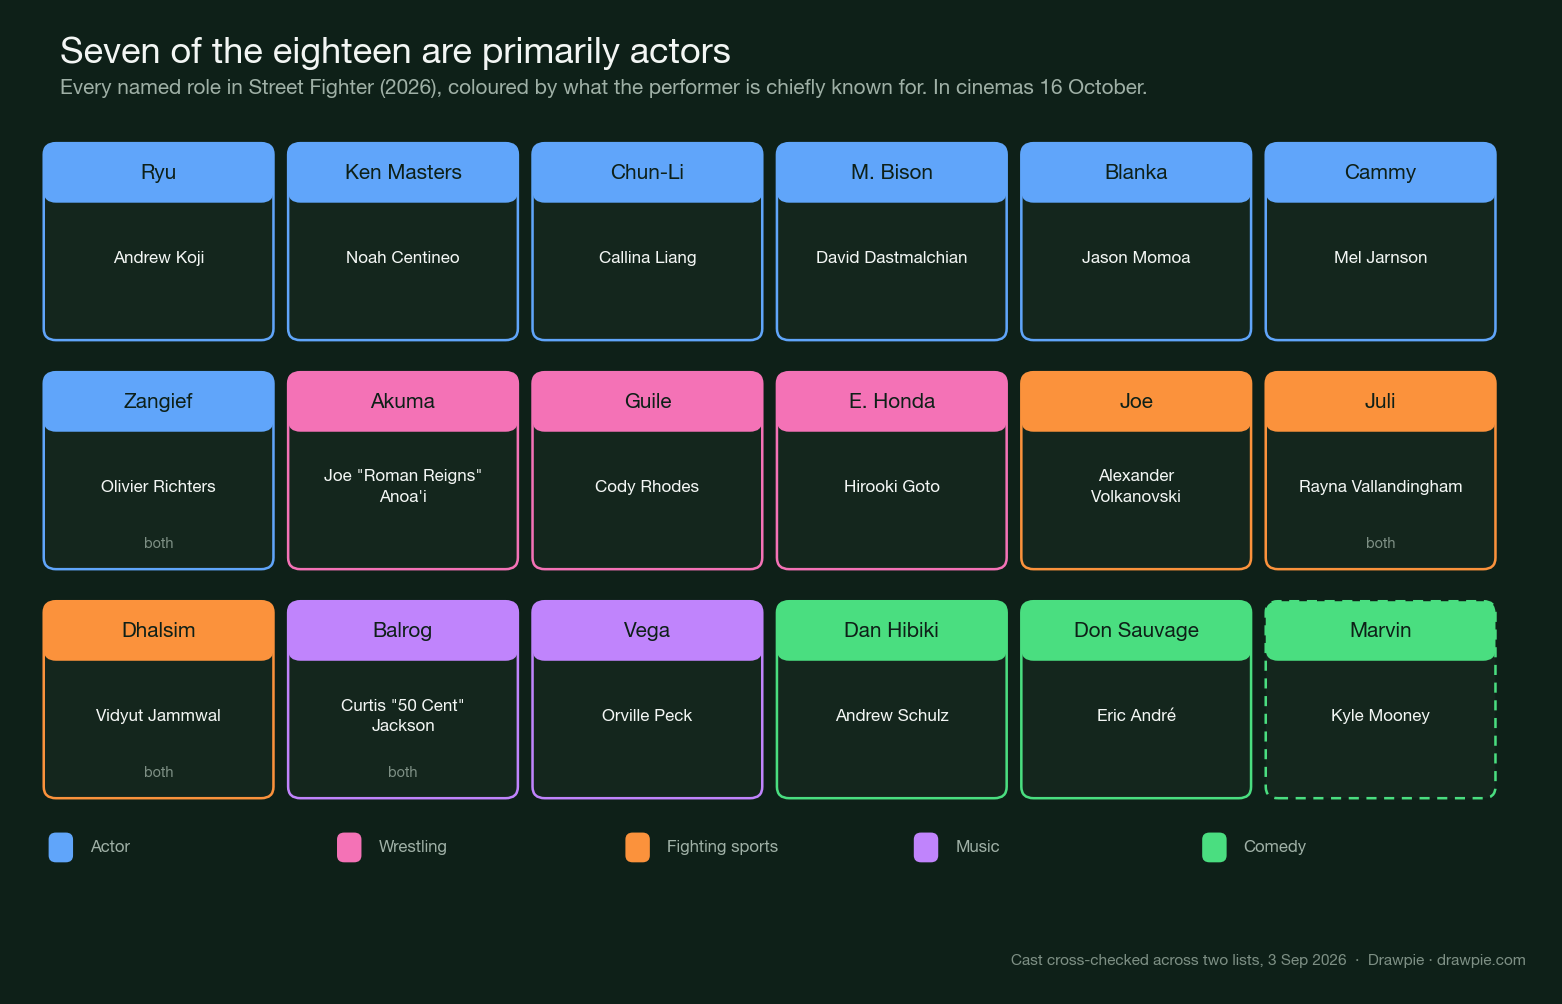Select performer name 'David Dastmalchian'
This screenshot has width=1562, height=1004.
click(892, 258)
